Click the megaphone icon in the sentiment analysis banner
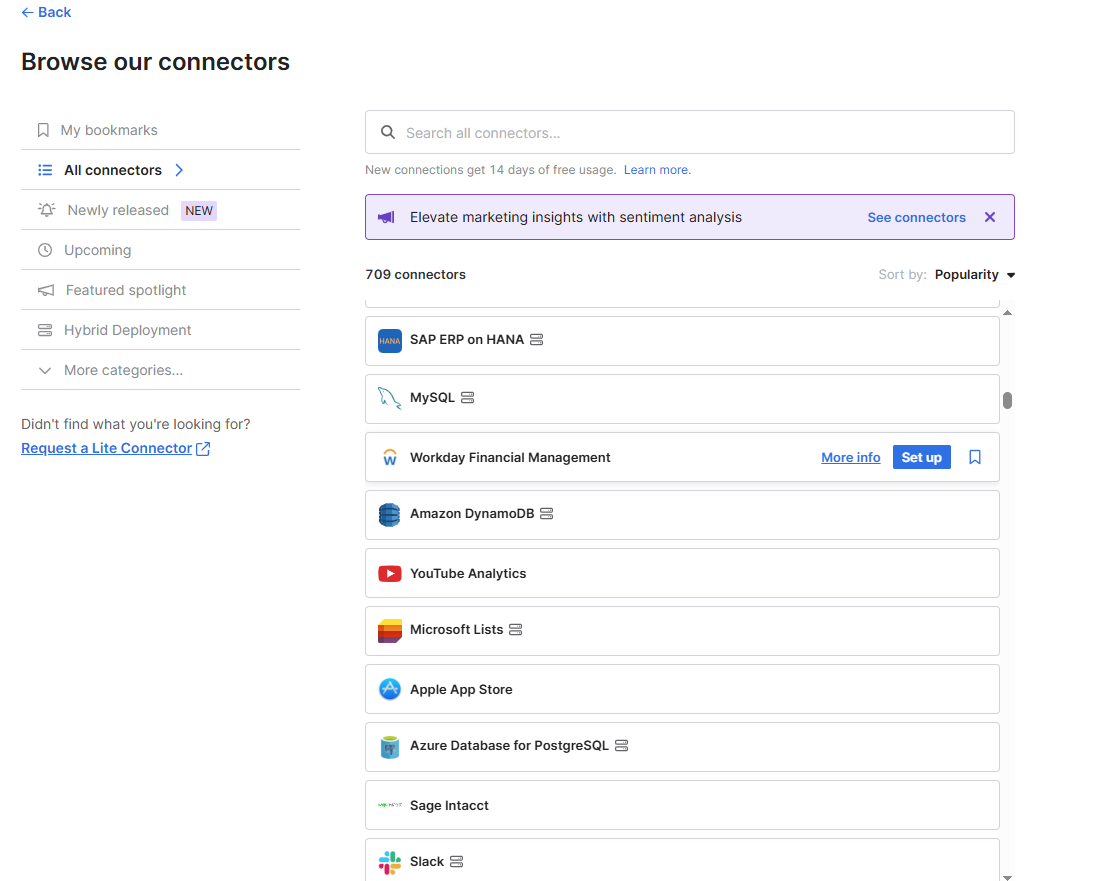 point(386,217)
